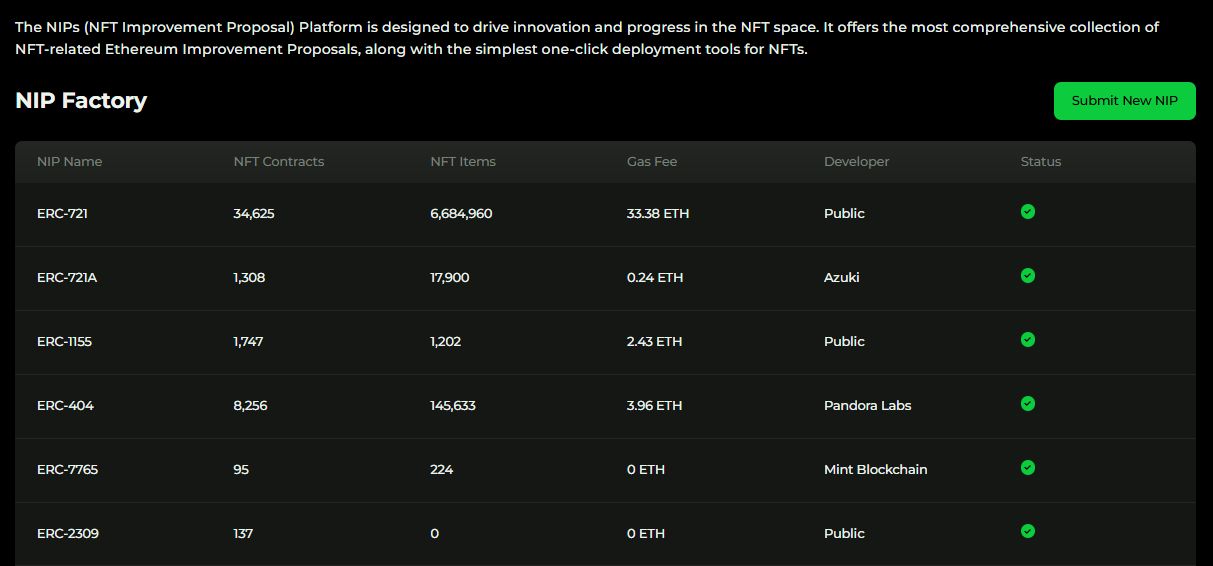The width and height of the screenshot is (1213, 566).
Task: Click the green status checkmark for ERC-721
Action: [x=1028, y=212]
